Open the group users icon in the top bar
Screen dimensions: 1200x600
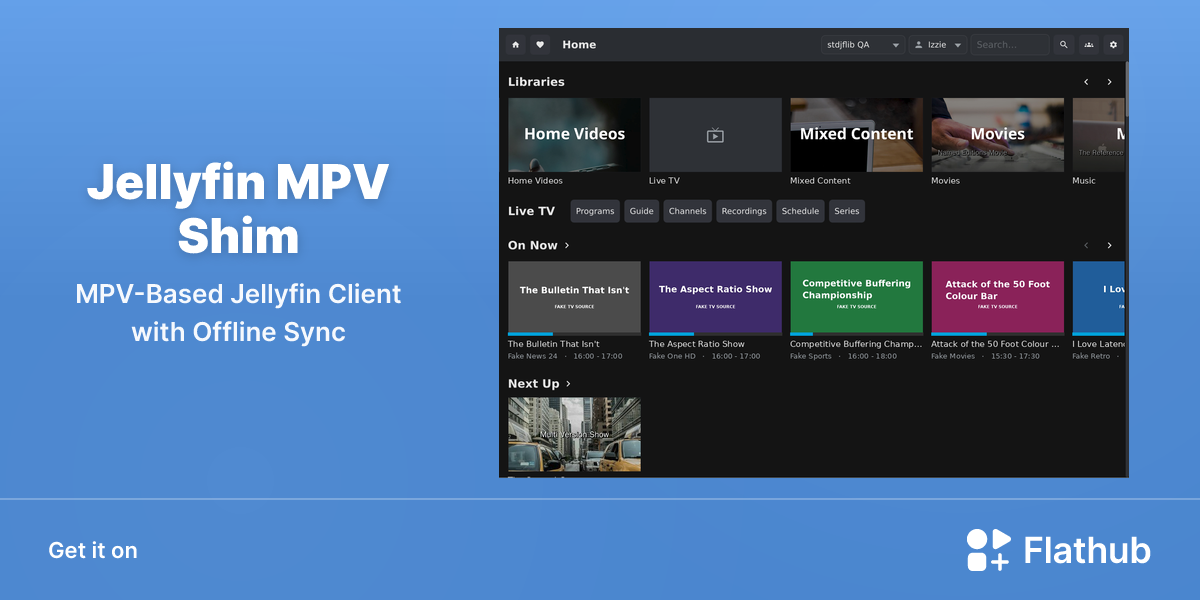click(x=1088, y=45)
